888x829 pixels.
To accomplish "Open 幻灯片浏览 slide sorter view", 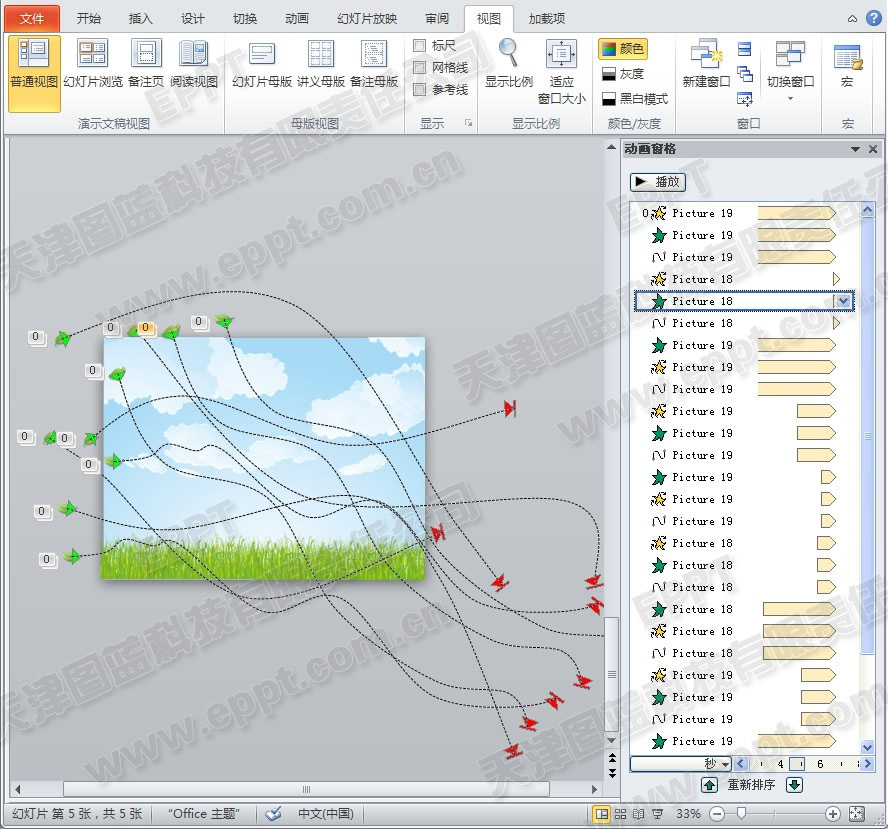I will click(x=93, y=63).
